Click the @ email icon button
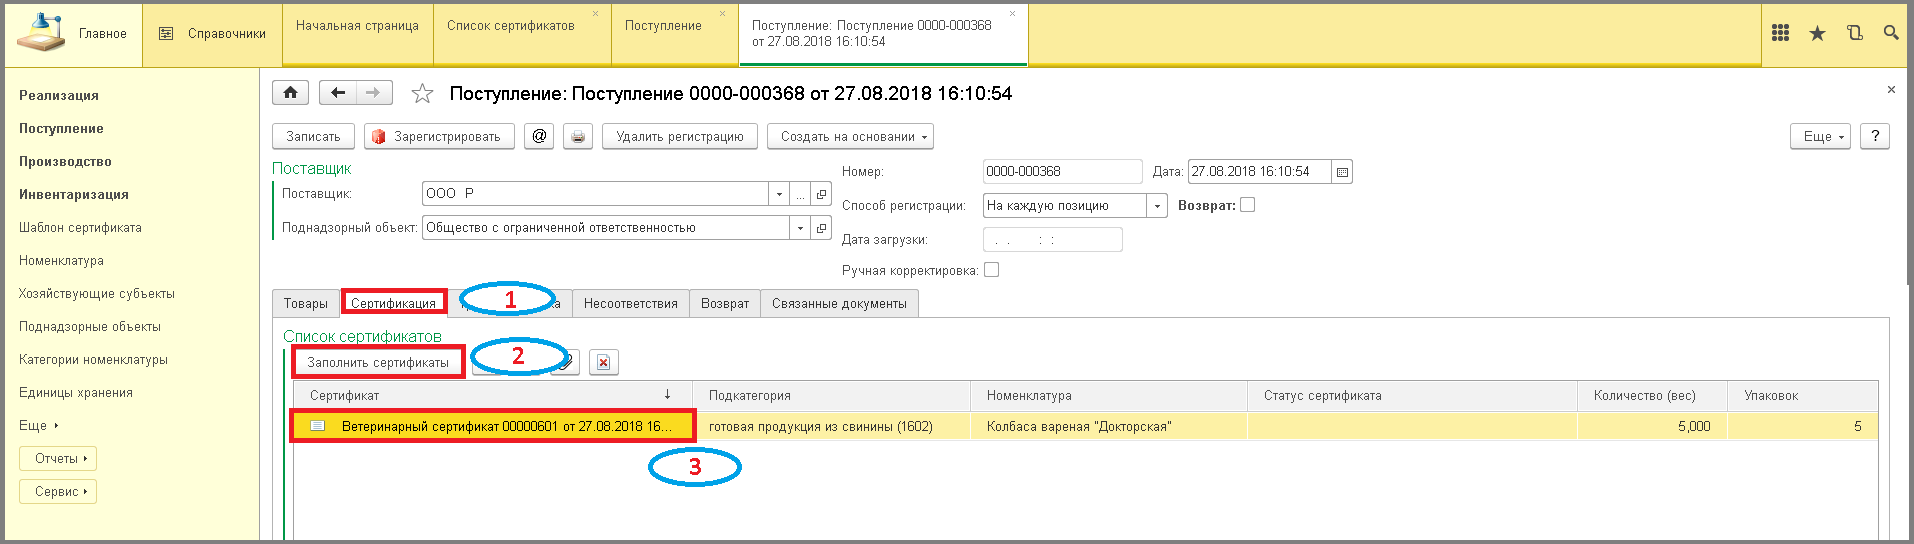Viewport: 1914px width, 544px height. [x=539, y=136]
